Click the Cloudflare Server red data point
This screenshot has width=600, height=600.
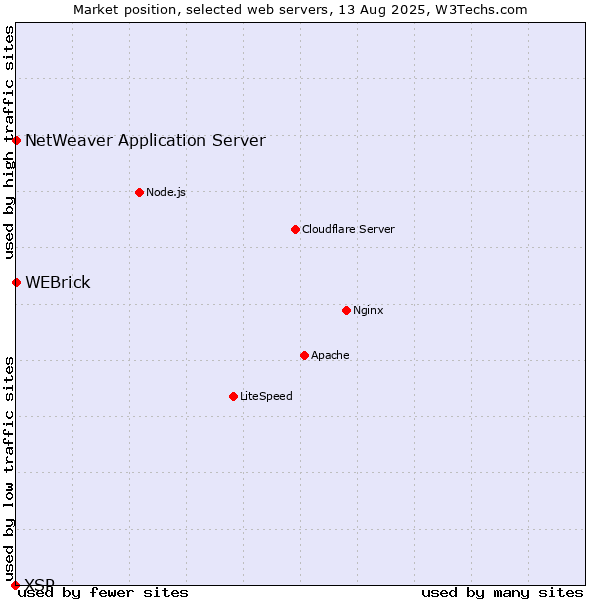pos(295,230)
